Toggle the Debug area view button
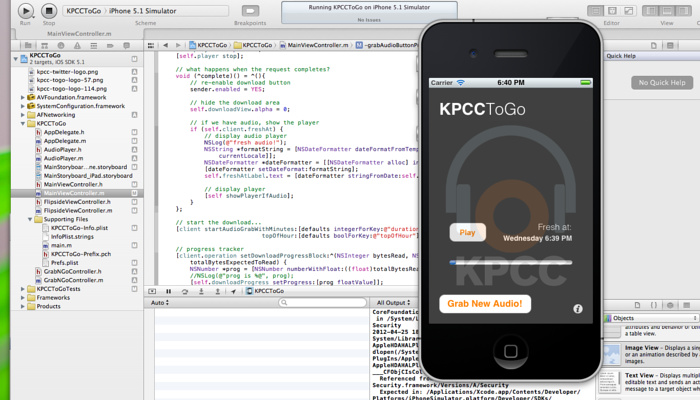This screenshot has width=700, height=400. [667, 11]
